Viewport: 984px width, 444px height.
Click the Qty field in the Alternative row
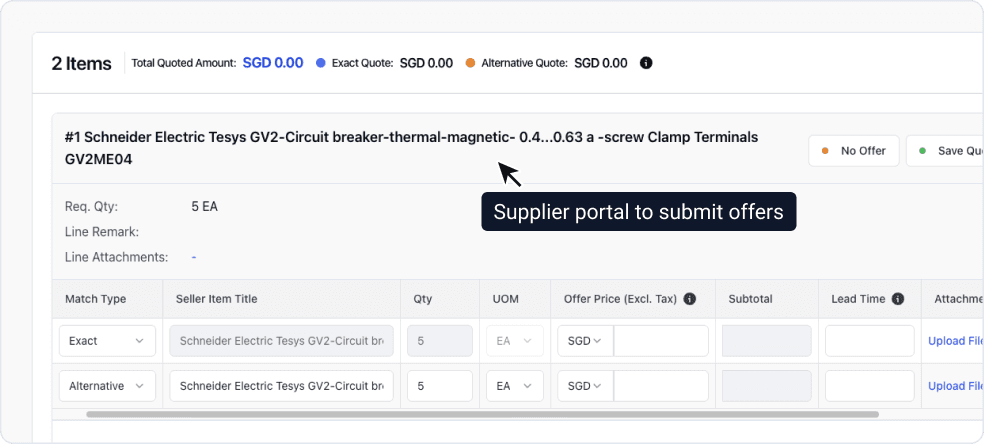[x=439, y=386]
